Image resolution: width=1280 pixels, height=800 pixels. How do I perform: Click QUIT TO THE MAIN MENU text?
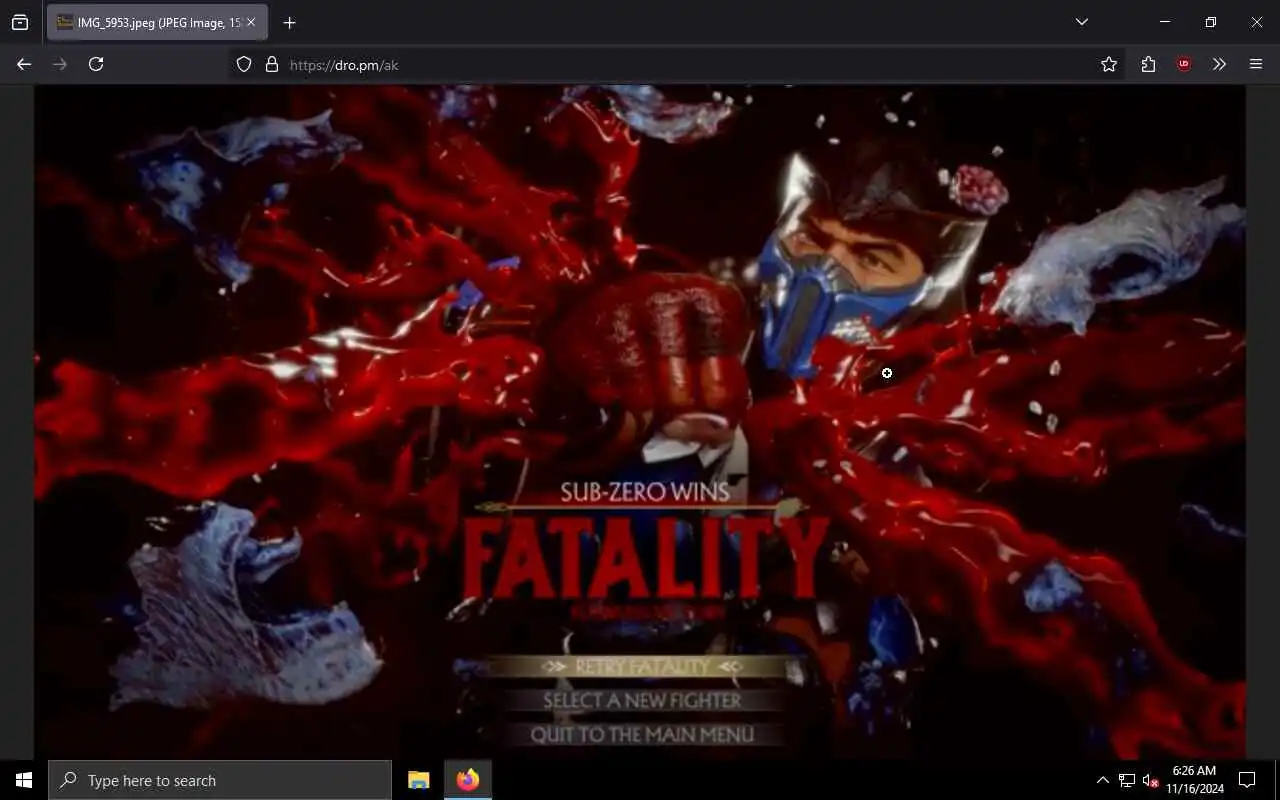(x=642, y=735)
